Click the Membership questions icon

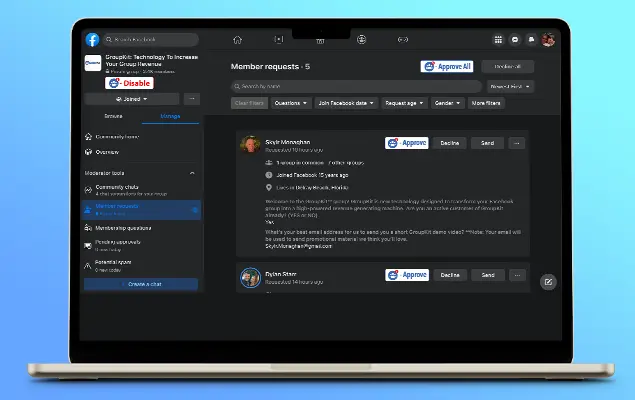[88, 228]
